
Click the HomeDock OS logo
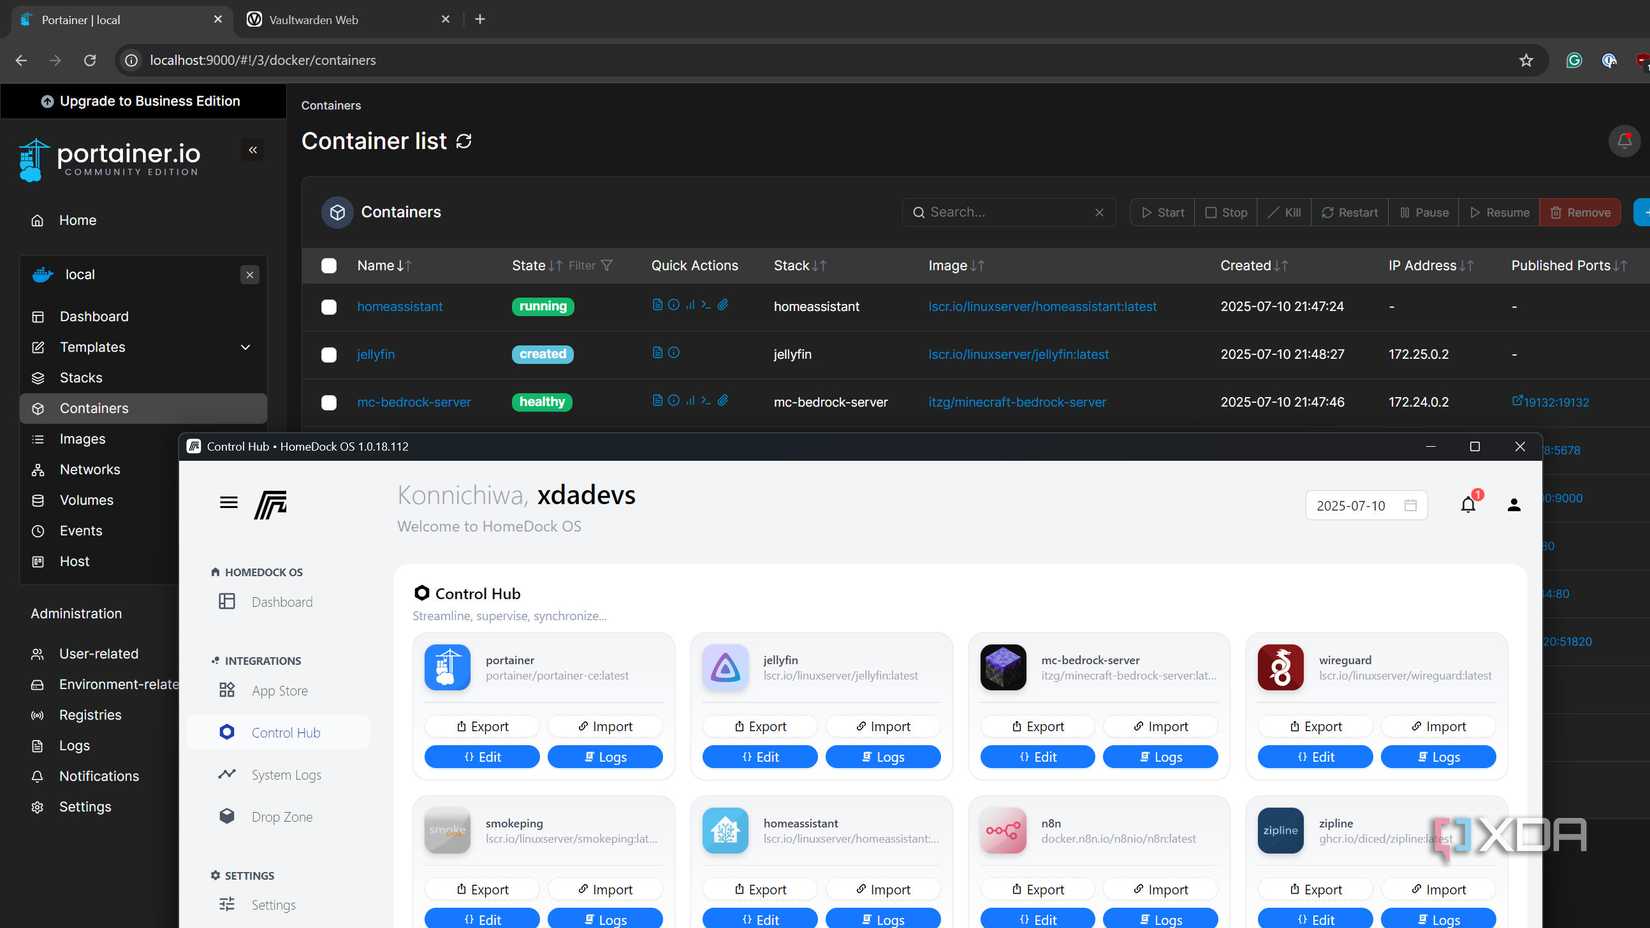tap(270, 505)
